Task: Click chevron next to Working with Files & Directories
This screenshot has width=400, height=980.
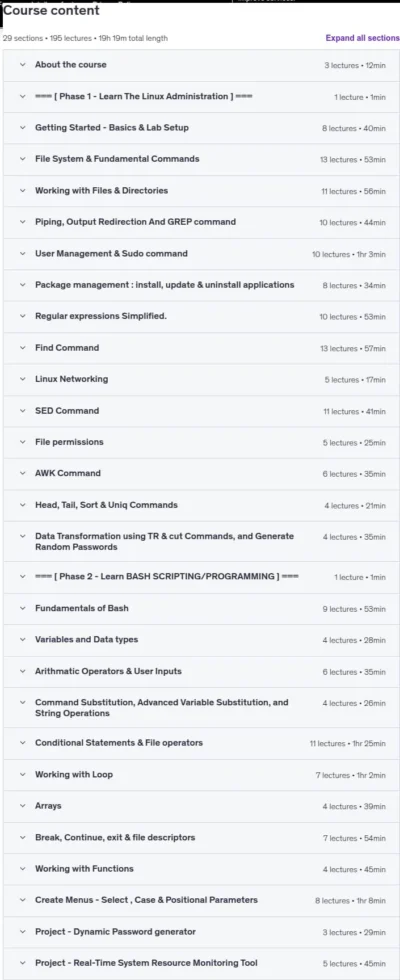Action: coord(22,191)
